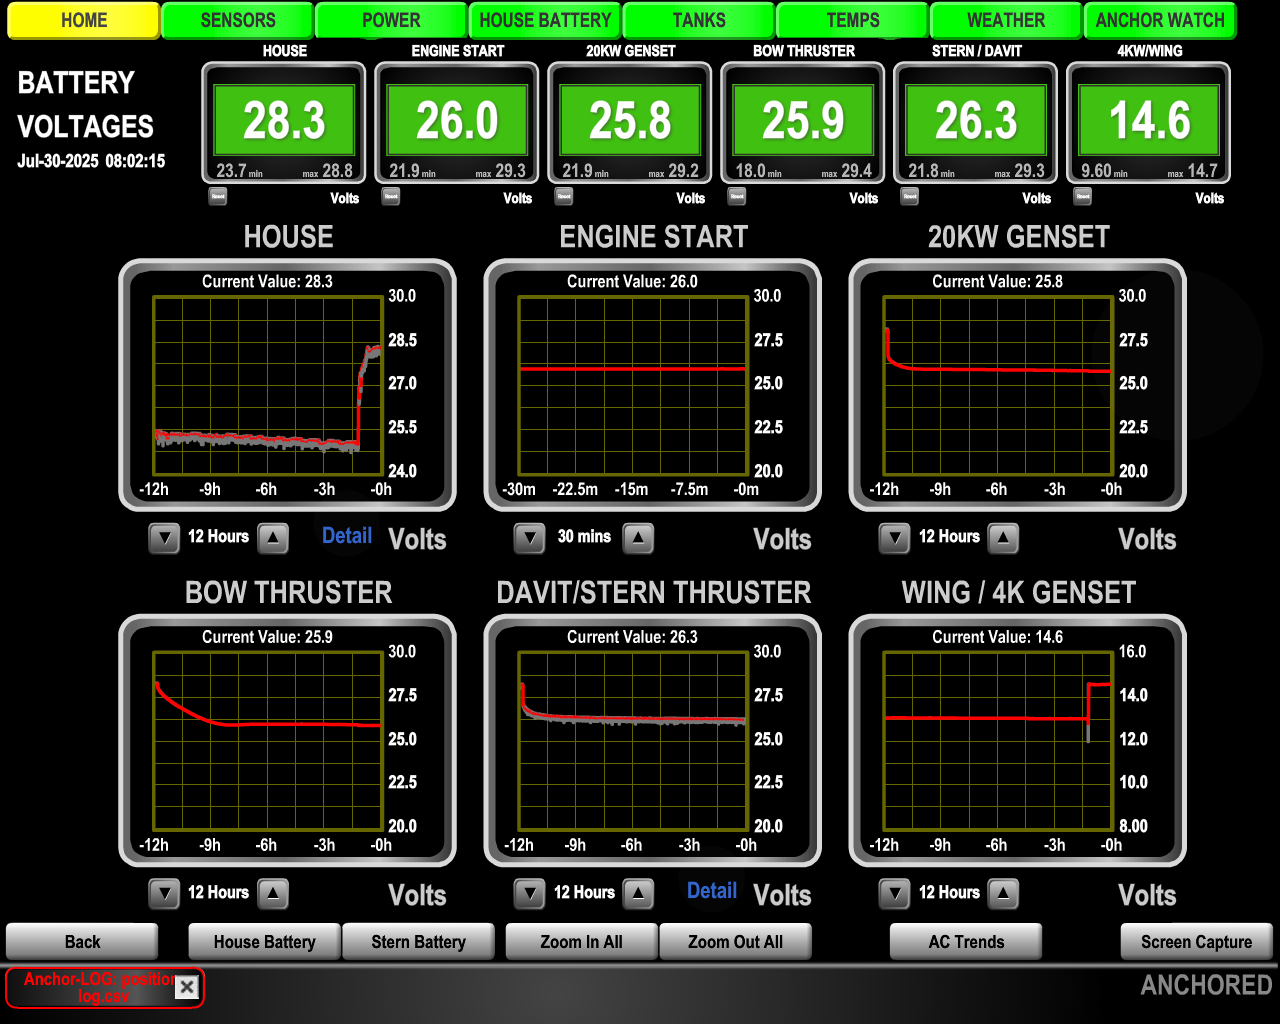Image resolution: width=1280 pixels, height=1024 pixels.
Task: Open Detail for the DAVIT/STERN THRUSTER chart
Action: tap(712, 891)
